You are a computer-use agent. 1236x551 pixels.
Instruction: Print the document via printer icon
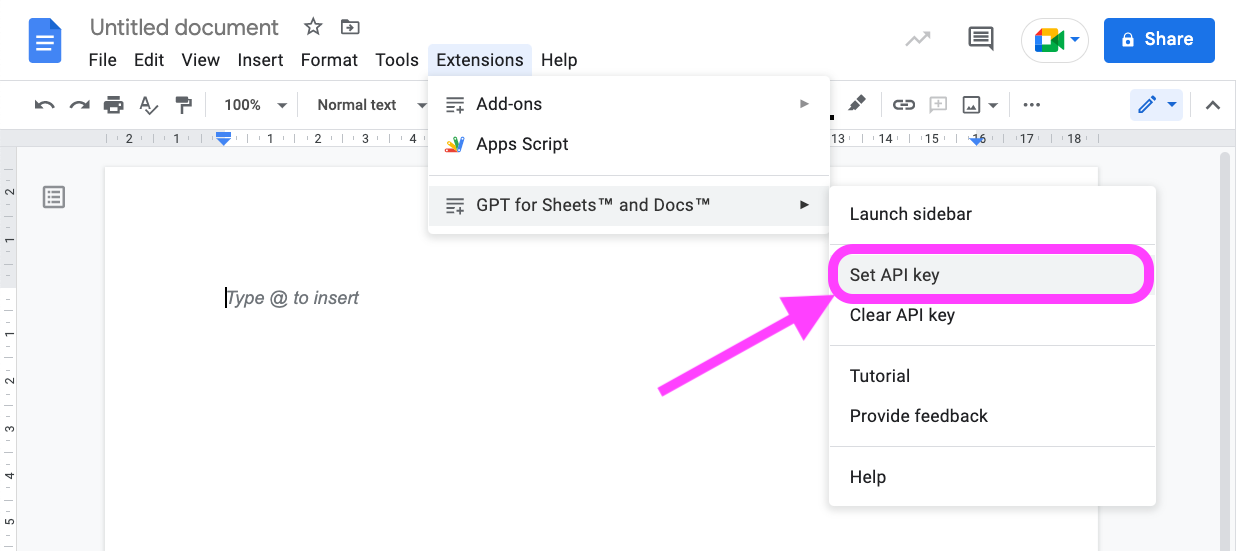pyautogui.click(x=114, y=105)
